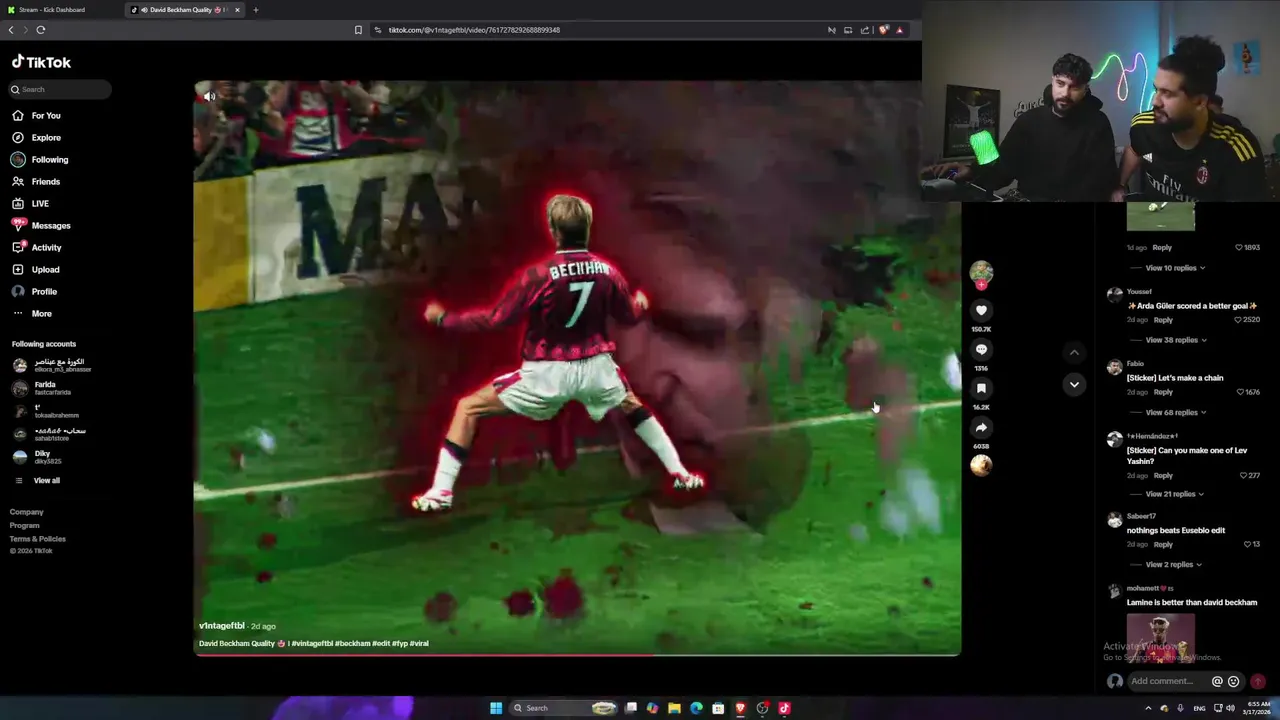Open the emoji picker in comment box
1280x720 pixels.
[1233, 682]
